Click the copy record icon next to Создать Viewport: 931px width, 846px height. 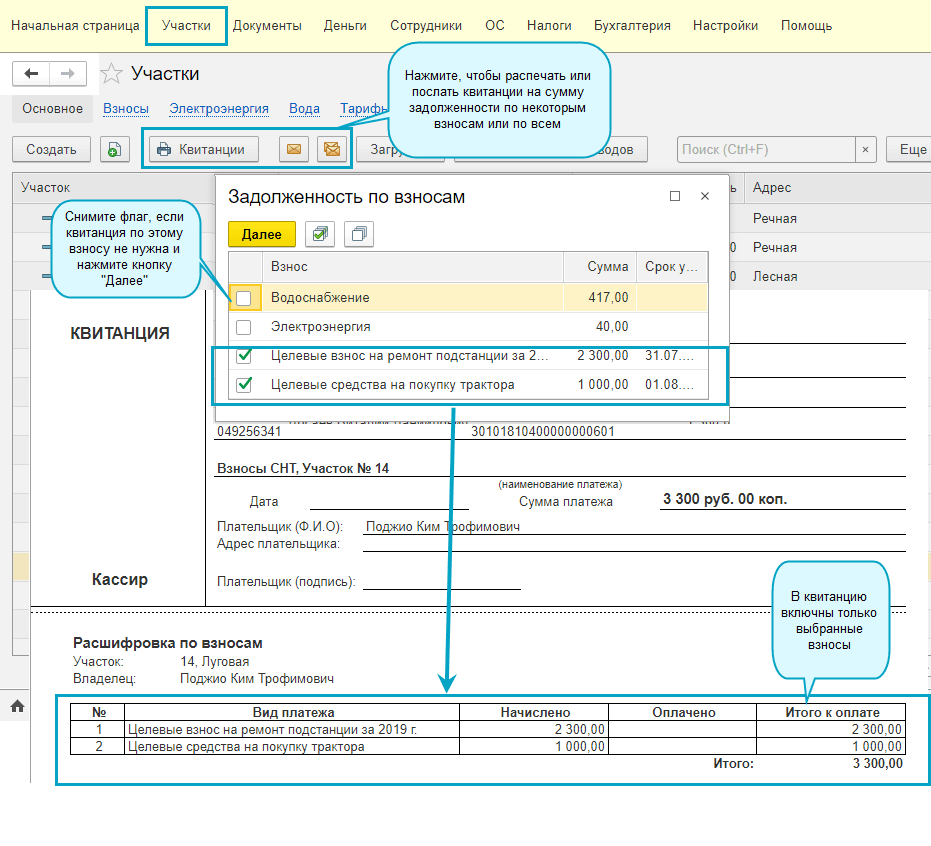(x=114, y=149)
